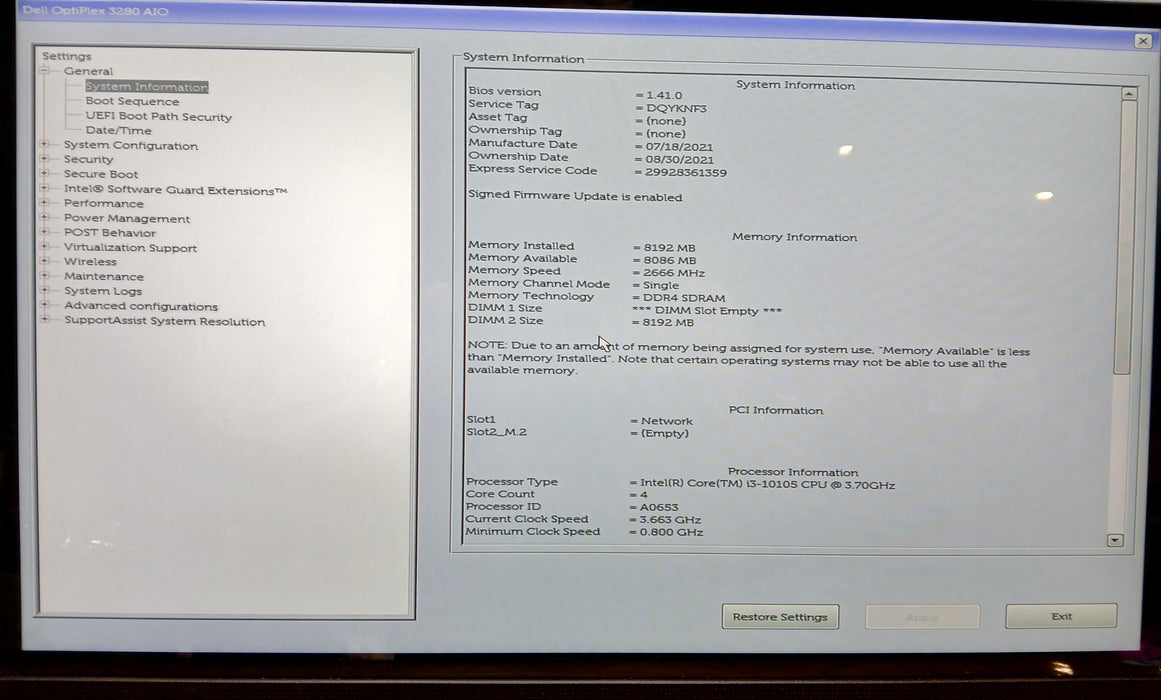Expand the System Logs node
The image size is (1161, 700).
coord(44,290)
